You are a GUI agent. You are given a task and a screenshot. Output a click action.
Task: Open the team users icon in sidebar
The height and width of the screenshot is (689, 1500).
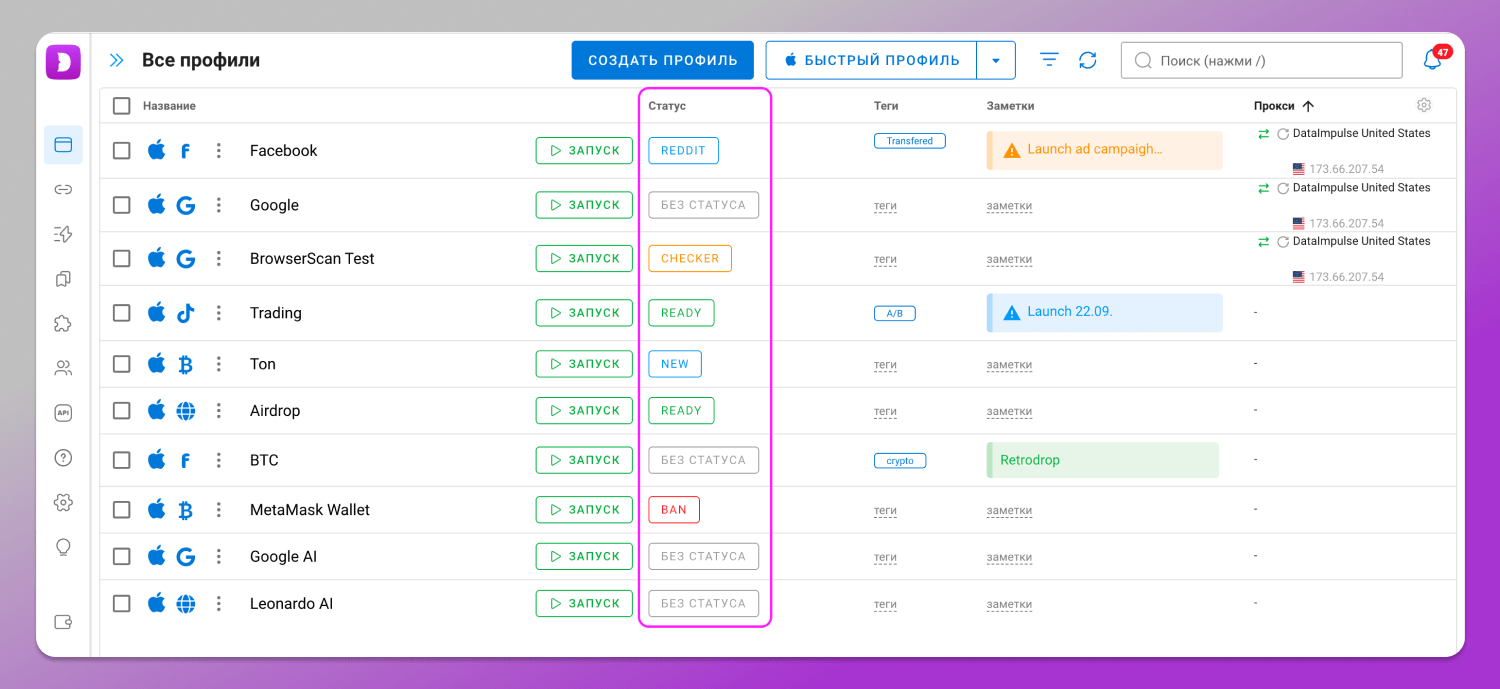tap(63, 368)
